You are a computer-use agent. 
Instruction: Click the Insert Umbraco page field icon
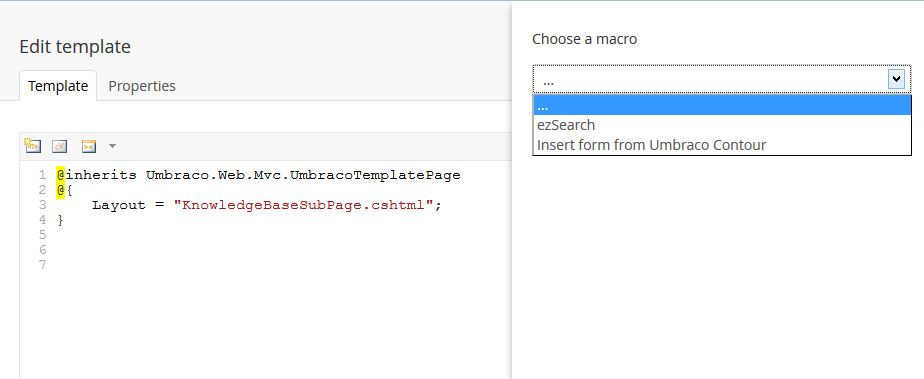(32, 146)
